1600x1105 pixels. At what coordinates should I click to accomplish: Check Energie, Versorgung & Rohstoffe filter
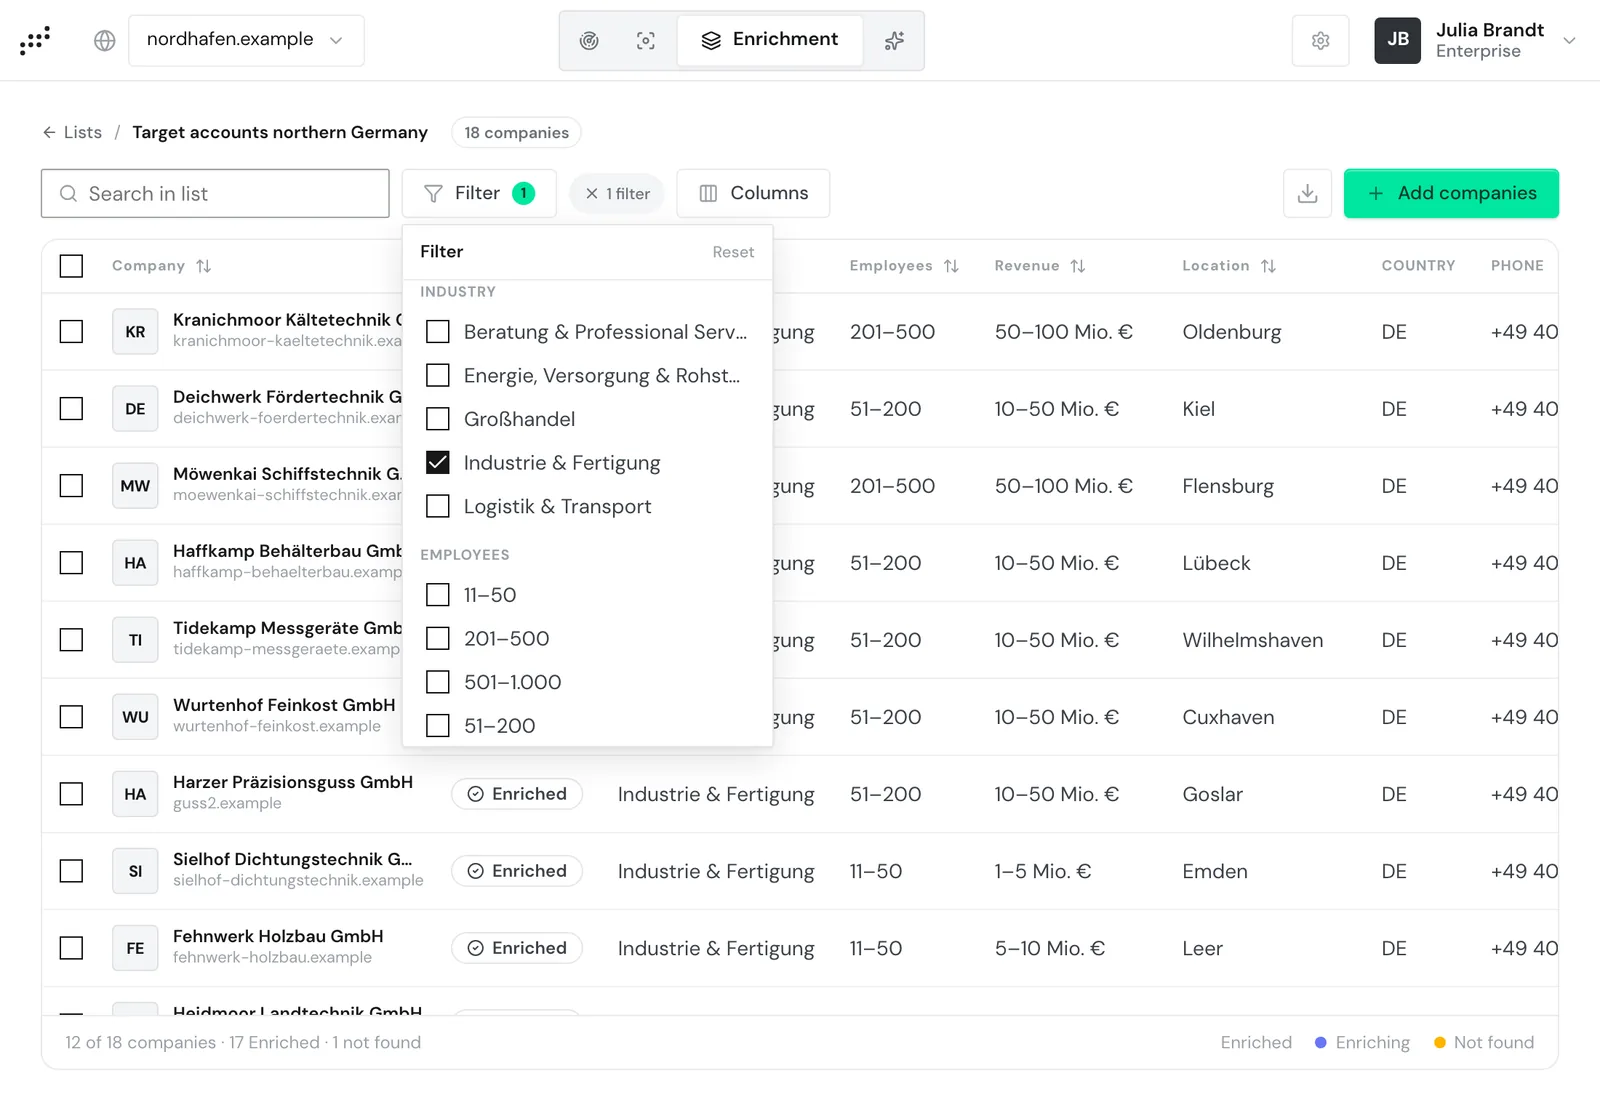(x=438, y=375)
